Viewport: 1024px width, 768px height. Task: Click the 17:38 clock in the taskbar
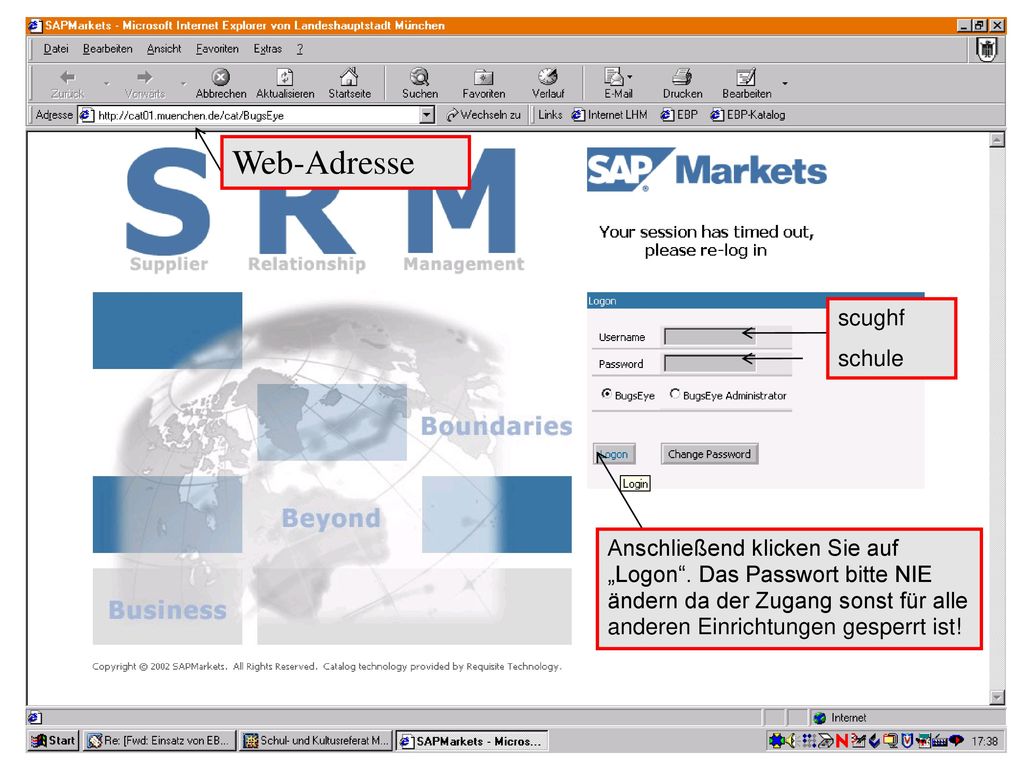click(984, 741)
